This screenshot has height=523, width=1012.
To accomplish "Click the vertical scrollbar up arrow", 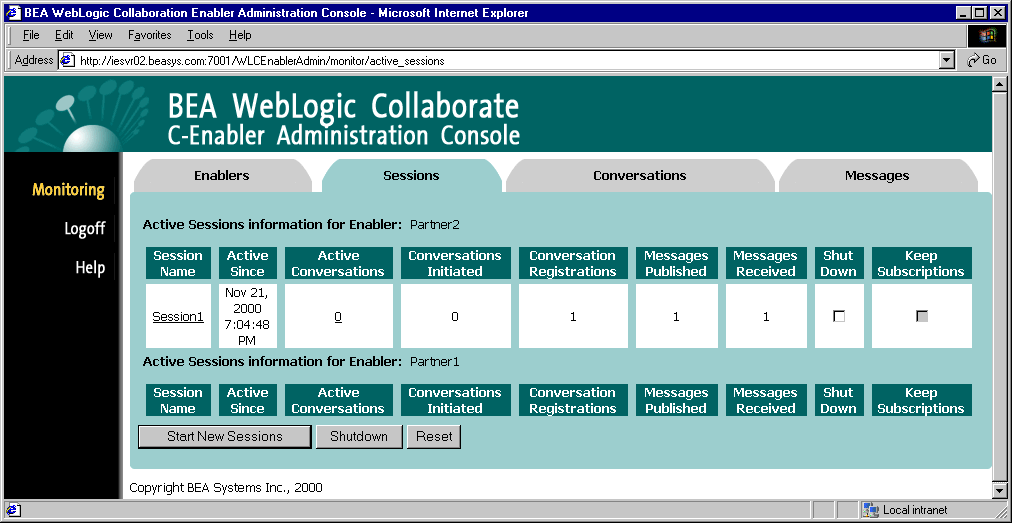I will pos(1000,85).
